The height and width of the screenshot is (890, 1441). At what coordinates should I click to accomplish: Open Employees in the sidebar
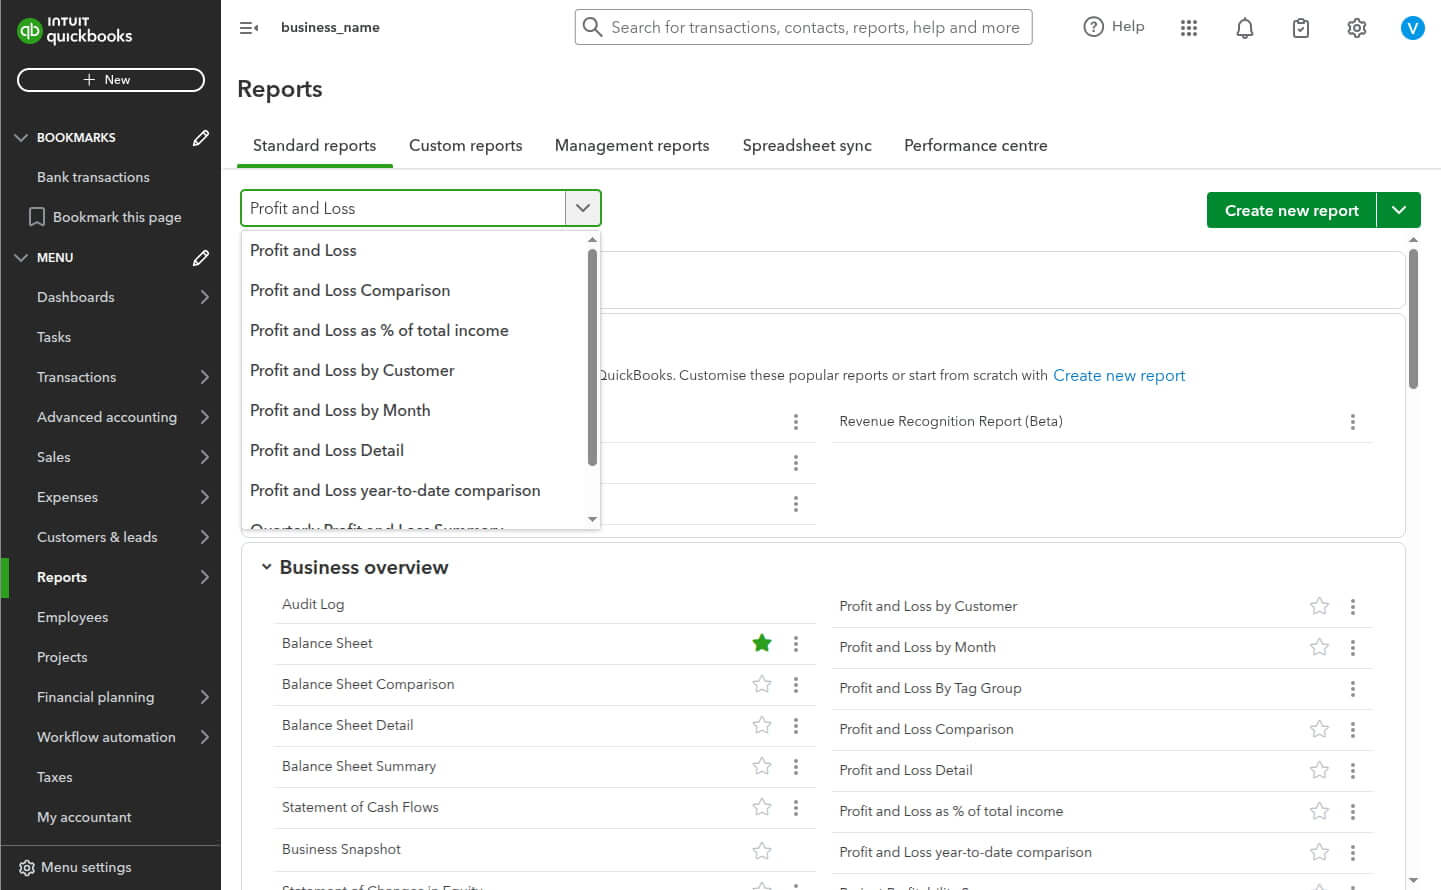[x=72, y=617]
